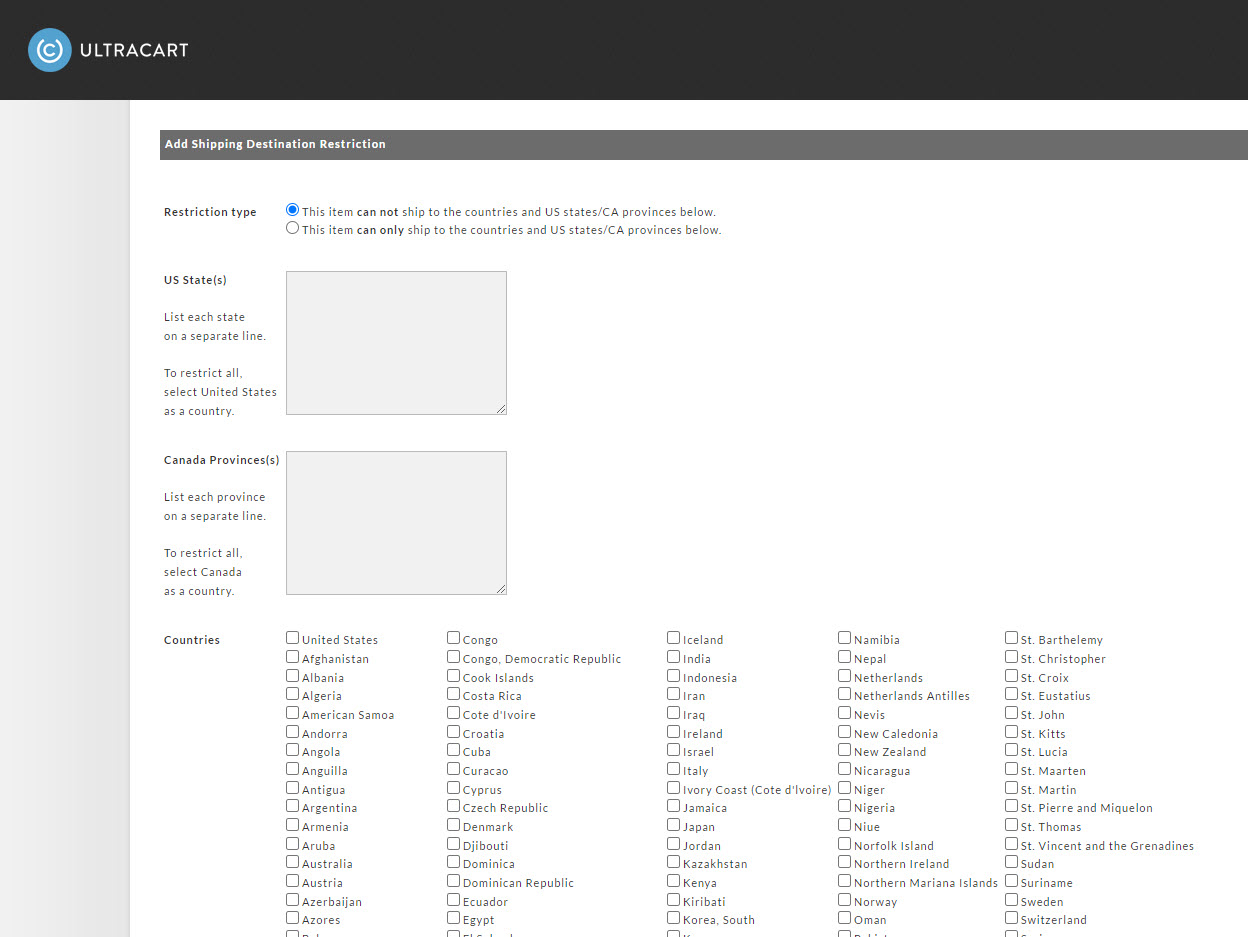Focus the US State(s) text area
The height and width of the screenshot is (937, 1248).
click(396, 343)
